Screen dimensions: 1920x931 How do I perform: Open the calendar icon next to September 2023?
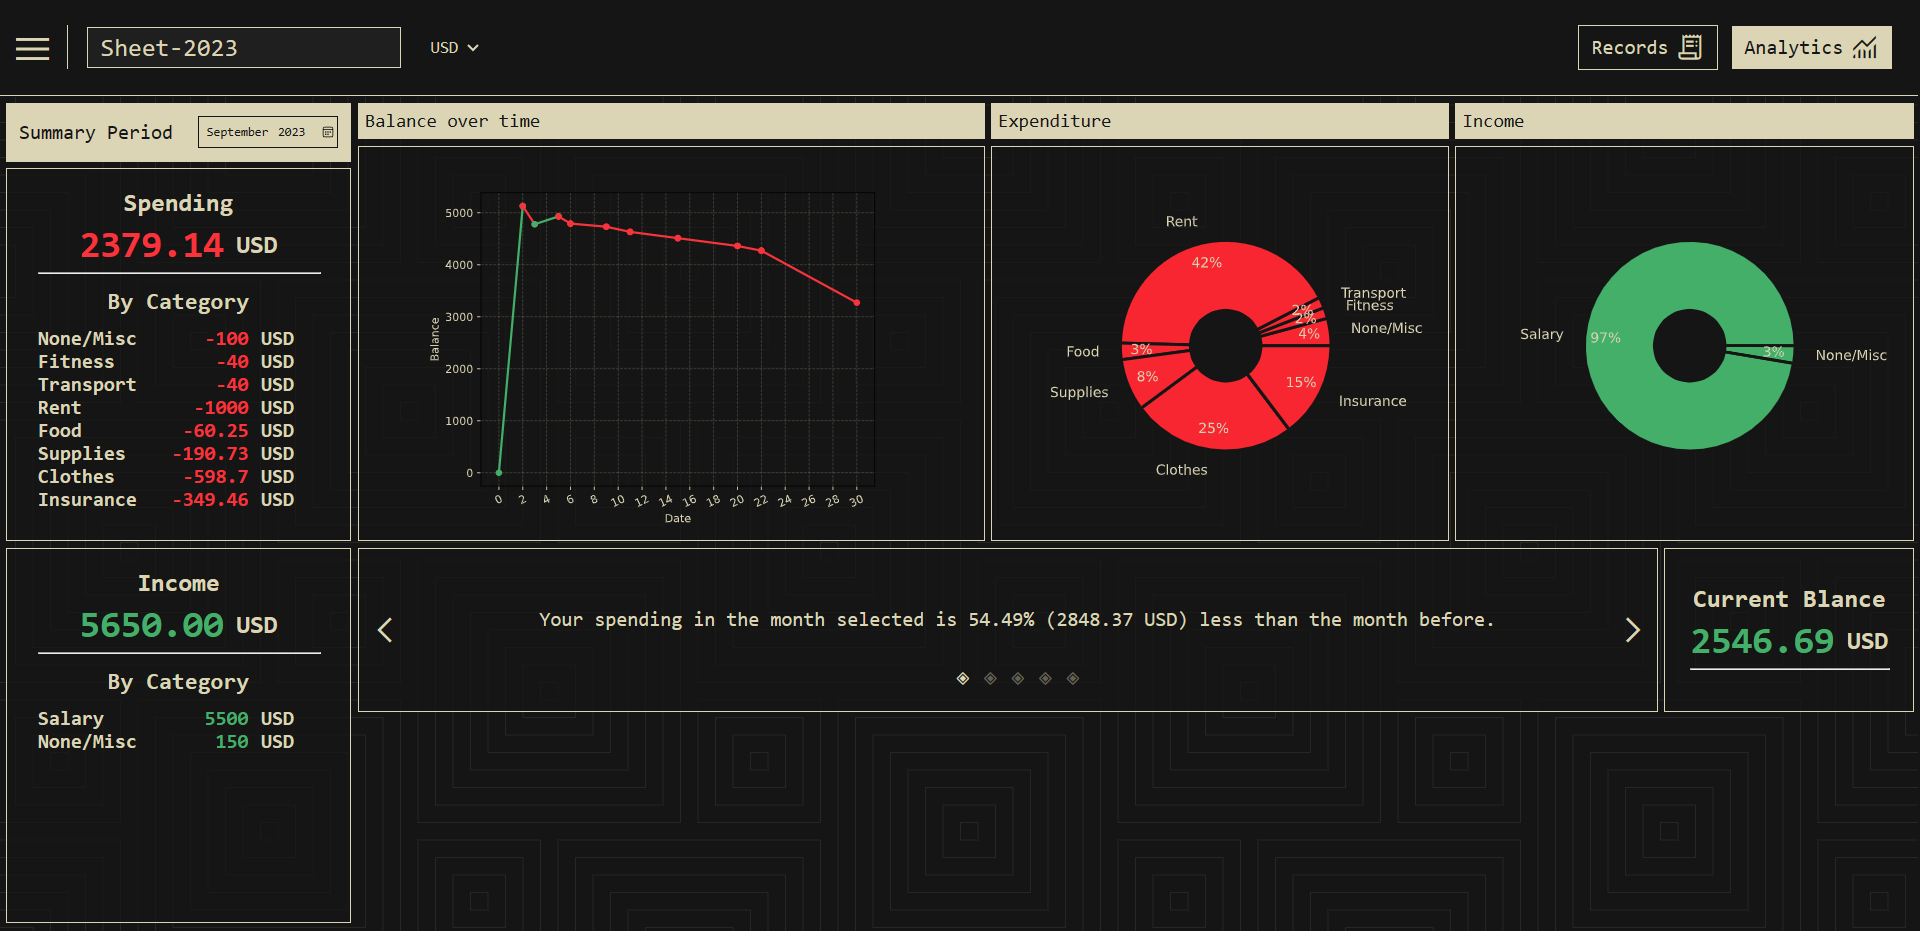click(x=328, y=131)
